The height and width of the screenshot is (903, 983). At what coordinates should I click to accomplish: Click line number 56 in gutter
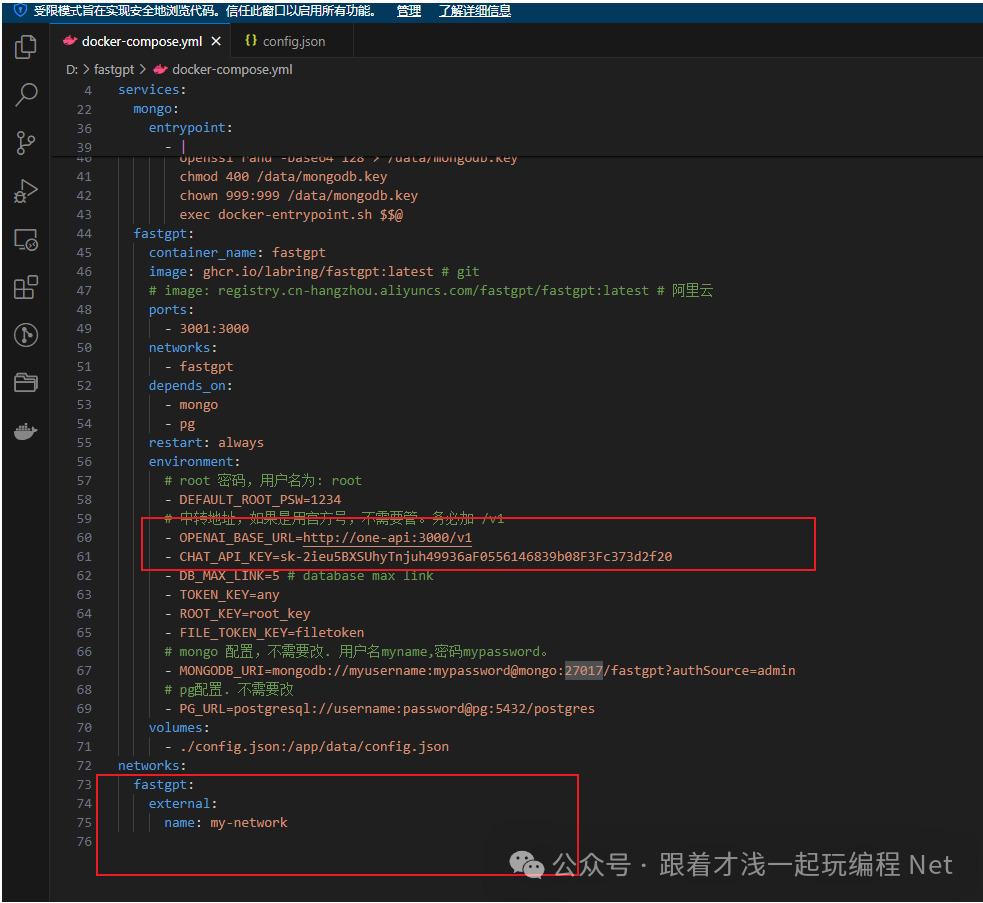point(84,462)
